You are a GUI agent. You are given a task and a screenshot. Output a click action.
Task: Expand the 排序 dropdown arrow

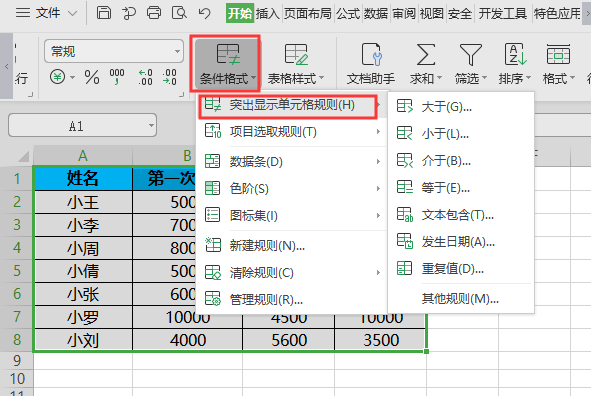point(528,78)
